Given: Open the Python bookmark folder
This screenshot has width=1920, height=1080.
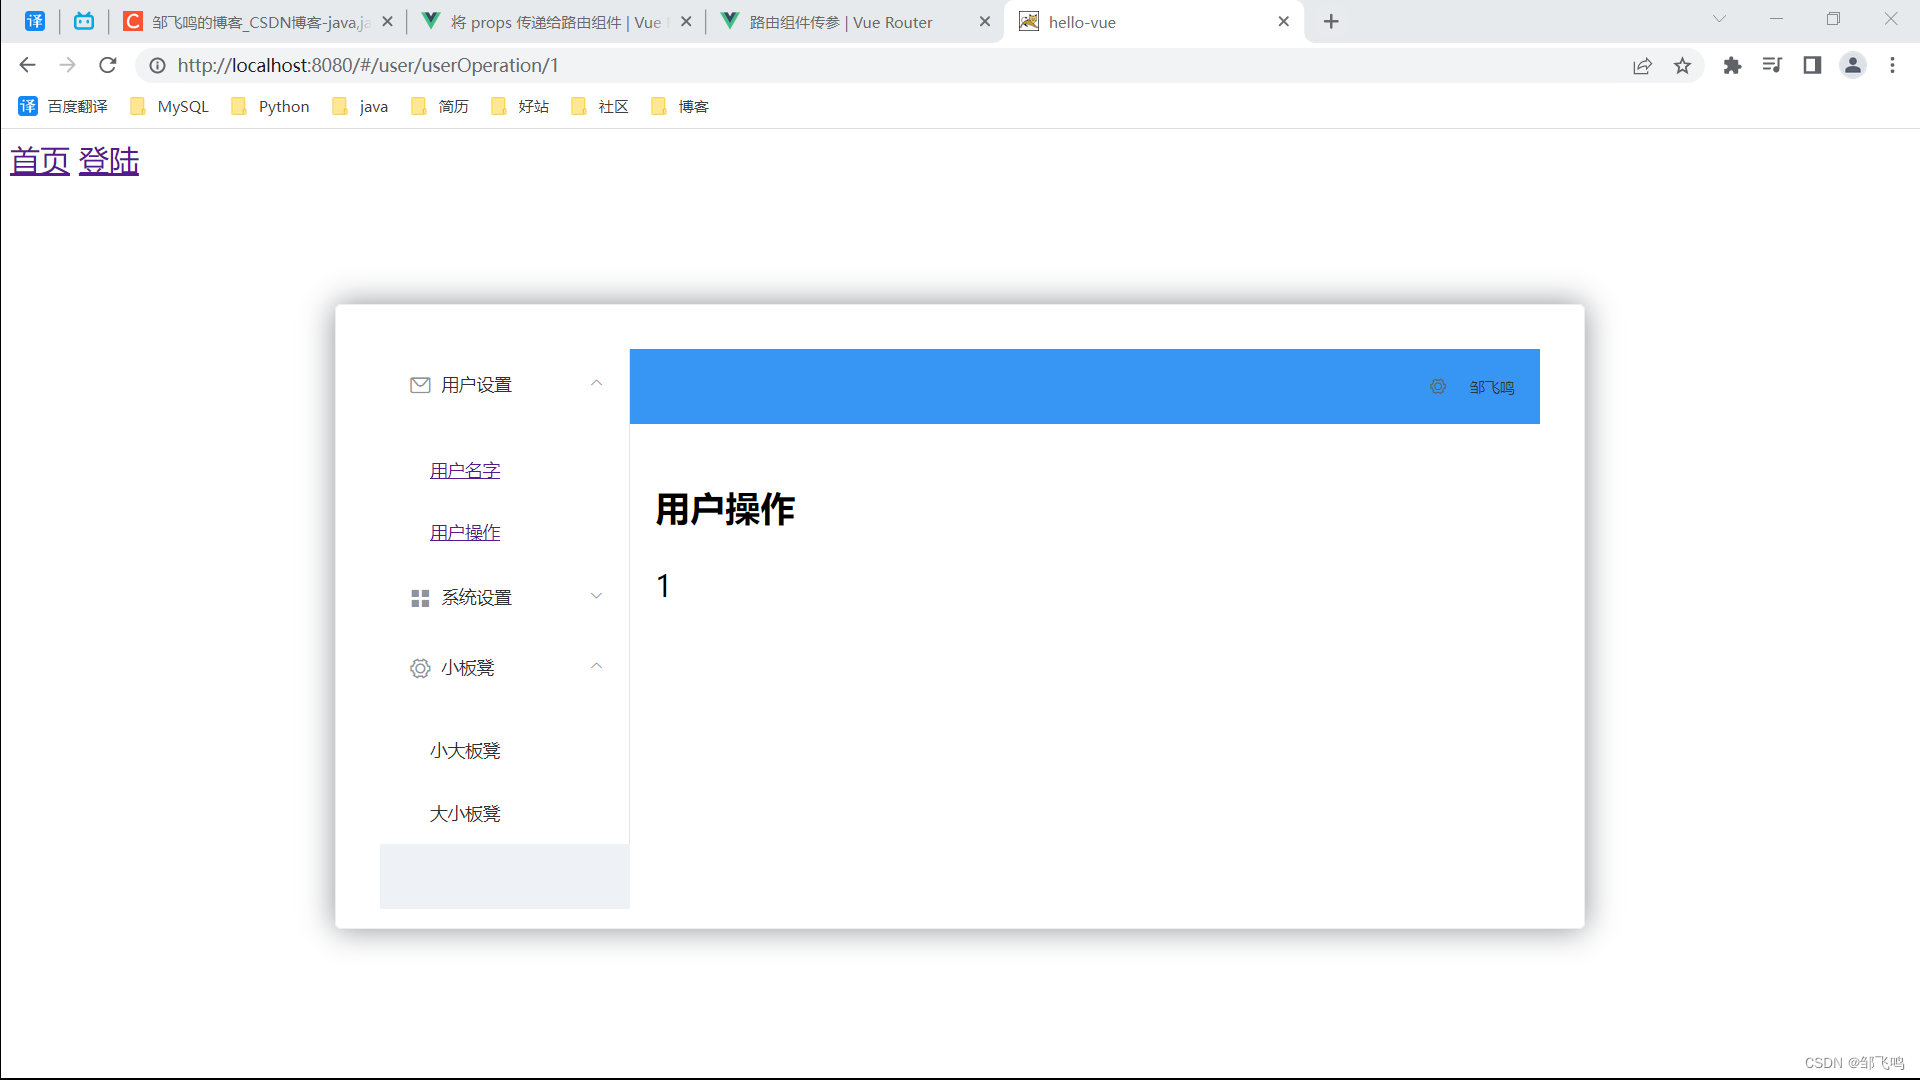Looking at the screenshot, I should 270,106.
